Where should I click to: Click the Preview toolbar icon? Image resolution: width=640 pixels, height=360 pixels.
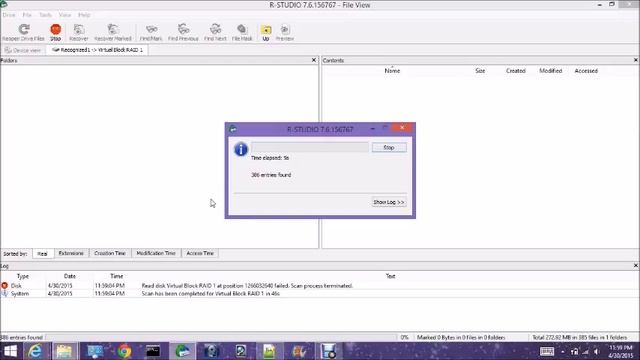285,32
